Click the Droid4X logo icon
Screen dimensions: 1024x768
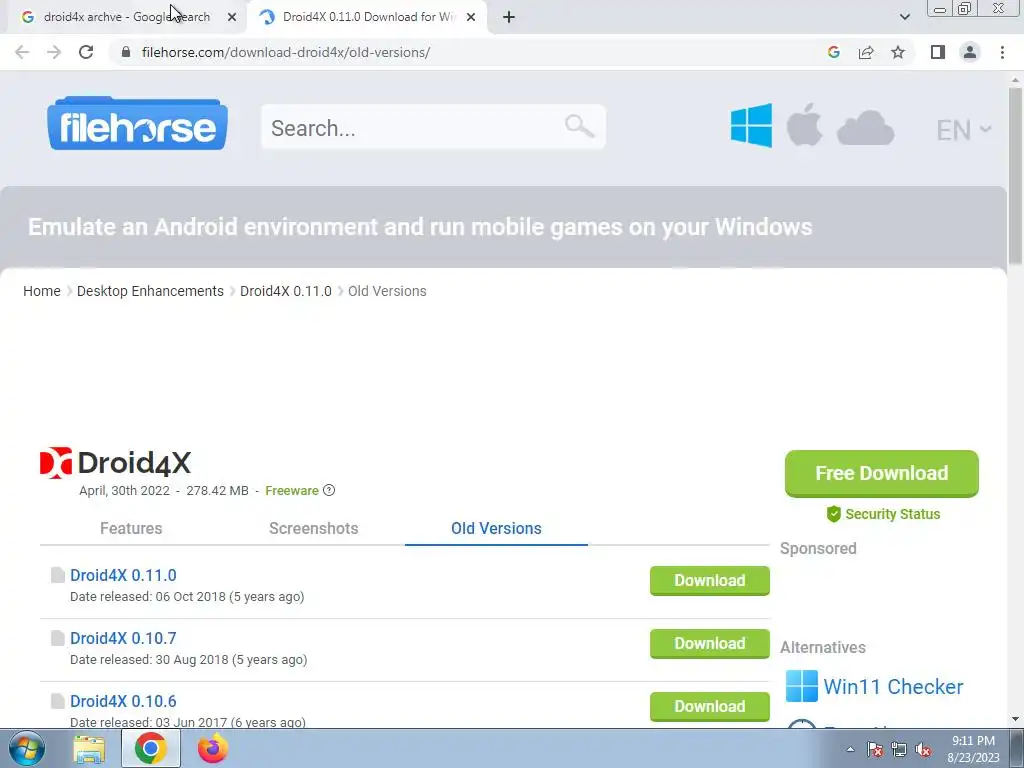[56, 463]
